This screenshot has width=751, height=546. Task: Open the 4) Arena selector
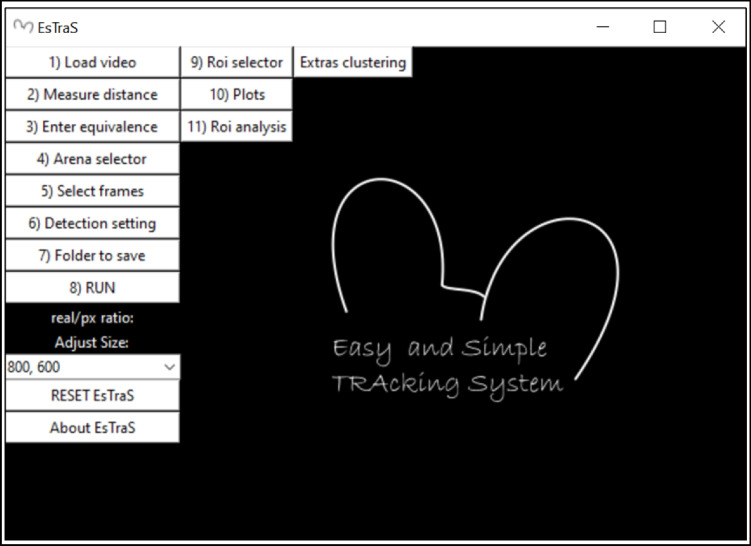[92, 159]
